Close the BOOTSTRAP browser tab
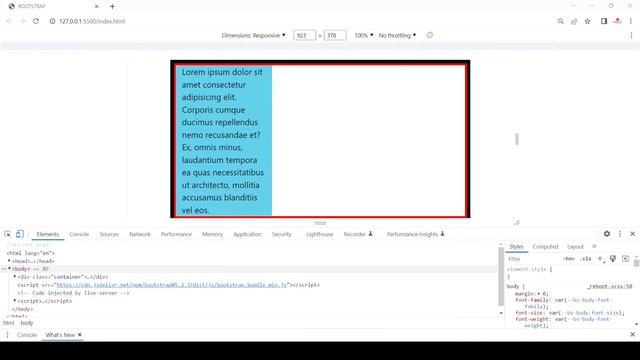 point(97,6)
